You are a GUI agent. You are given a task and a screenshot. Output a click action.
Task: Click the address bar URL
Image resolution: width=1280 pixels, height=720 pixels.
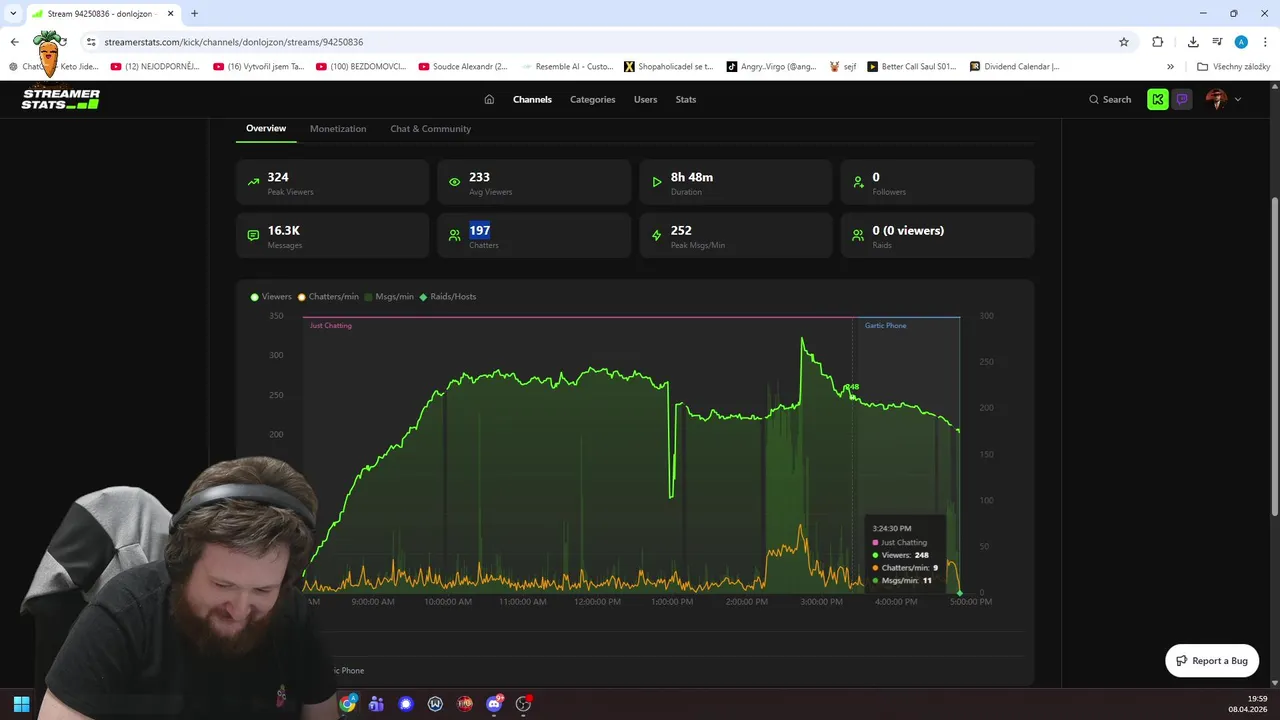pyautogui.click(x=233, y=42)
